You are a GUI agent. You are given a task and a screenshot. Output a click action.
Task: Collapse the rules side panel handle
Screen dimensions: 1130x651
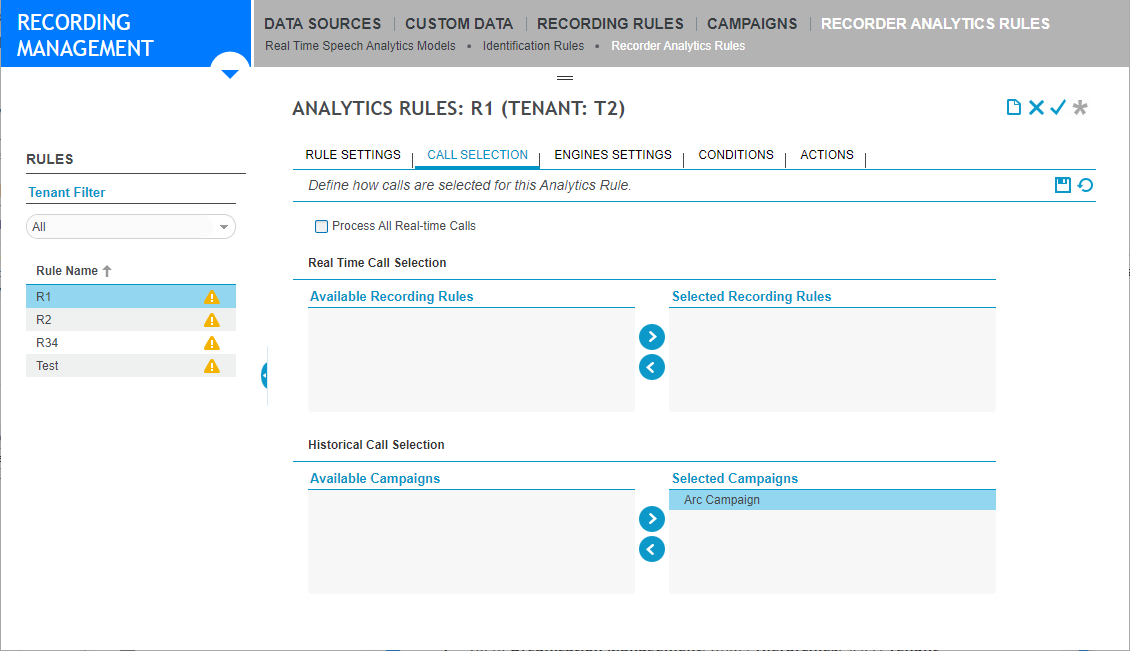pyautogui.click(x=264, y=375)
